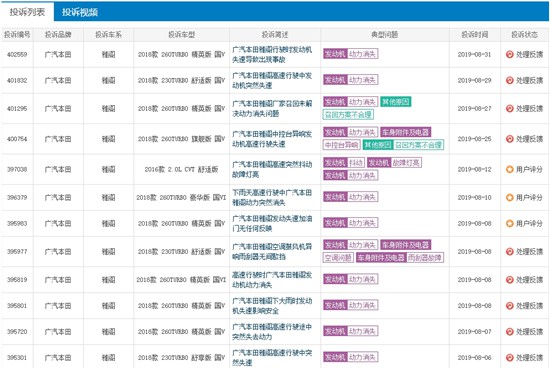
Task: Open complaint 高速行驶途中突然失去动力
Action: (272, 331)
